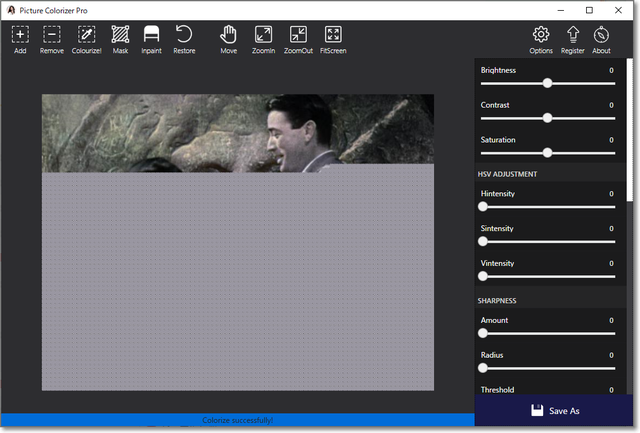This screenshot has height=433, width=640.
Task: Show the About information
Action: pyautogui.click(x=601, y=35)
